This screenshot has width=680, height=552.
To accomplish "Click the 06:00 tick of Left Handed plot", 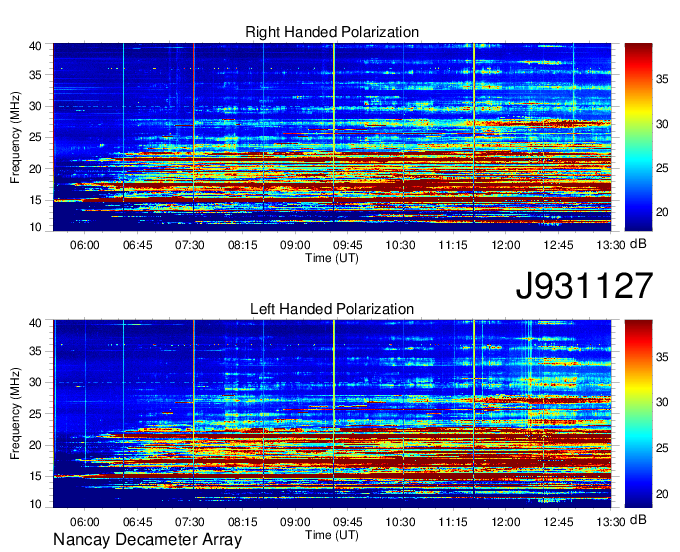I will (85, 522).
